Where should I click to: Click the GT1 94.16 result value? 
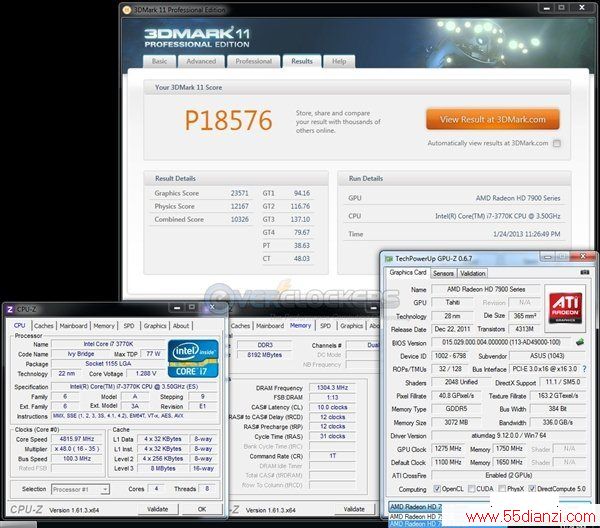point(302,193)
